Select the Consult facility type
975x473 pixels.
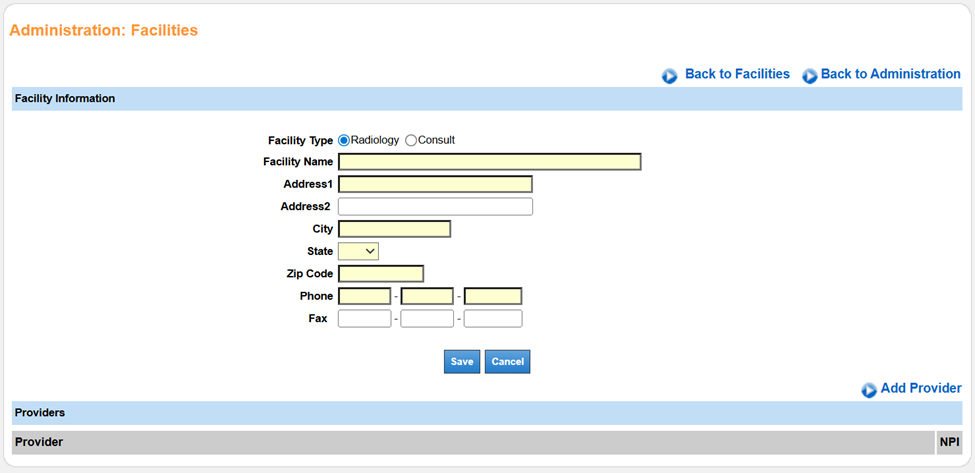coord(411,140)
